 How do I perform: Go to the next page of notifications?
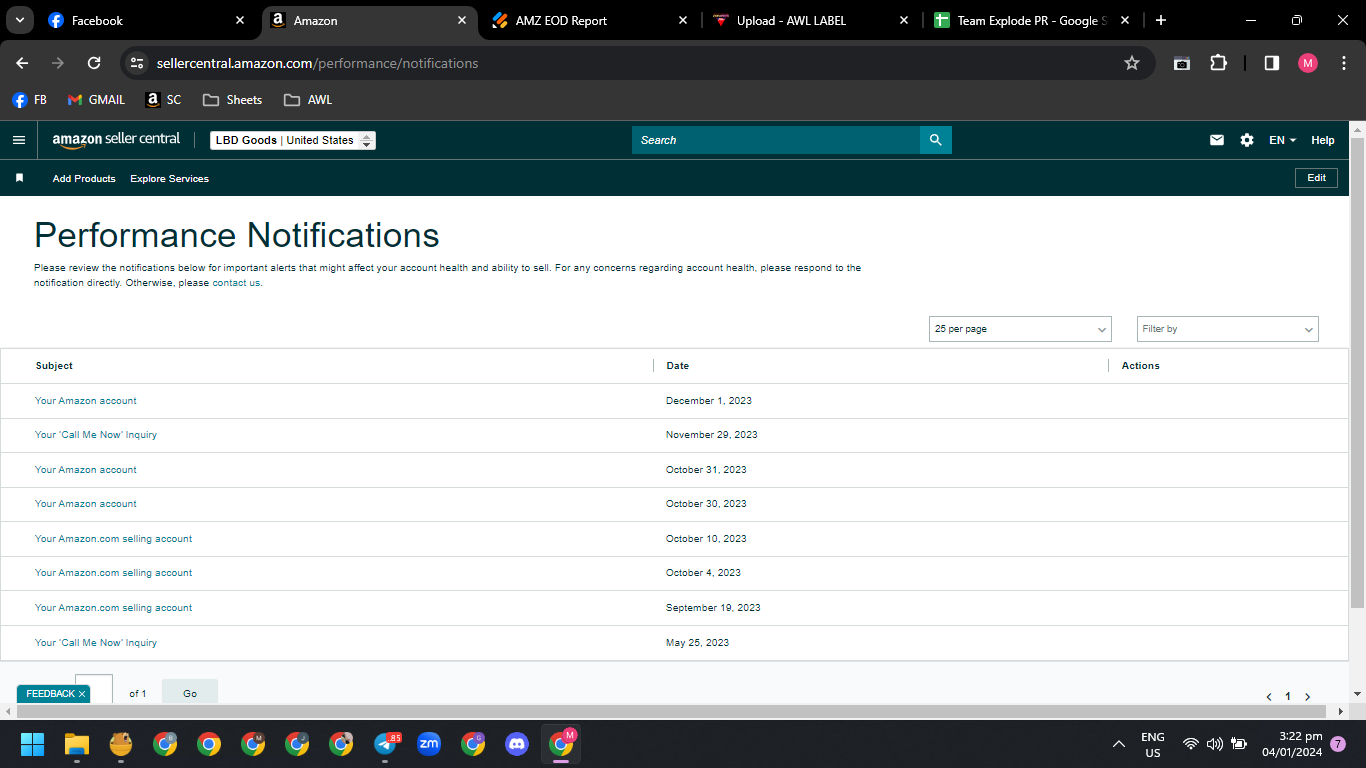click(1307, 696)
